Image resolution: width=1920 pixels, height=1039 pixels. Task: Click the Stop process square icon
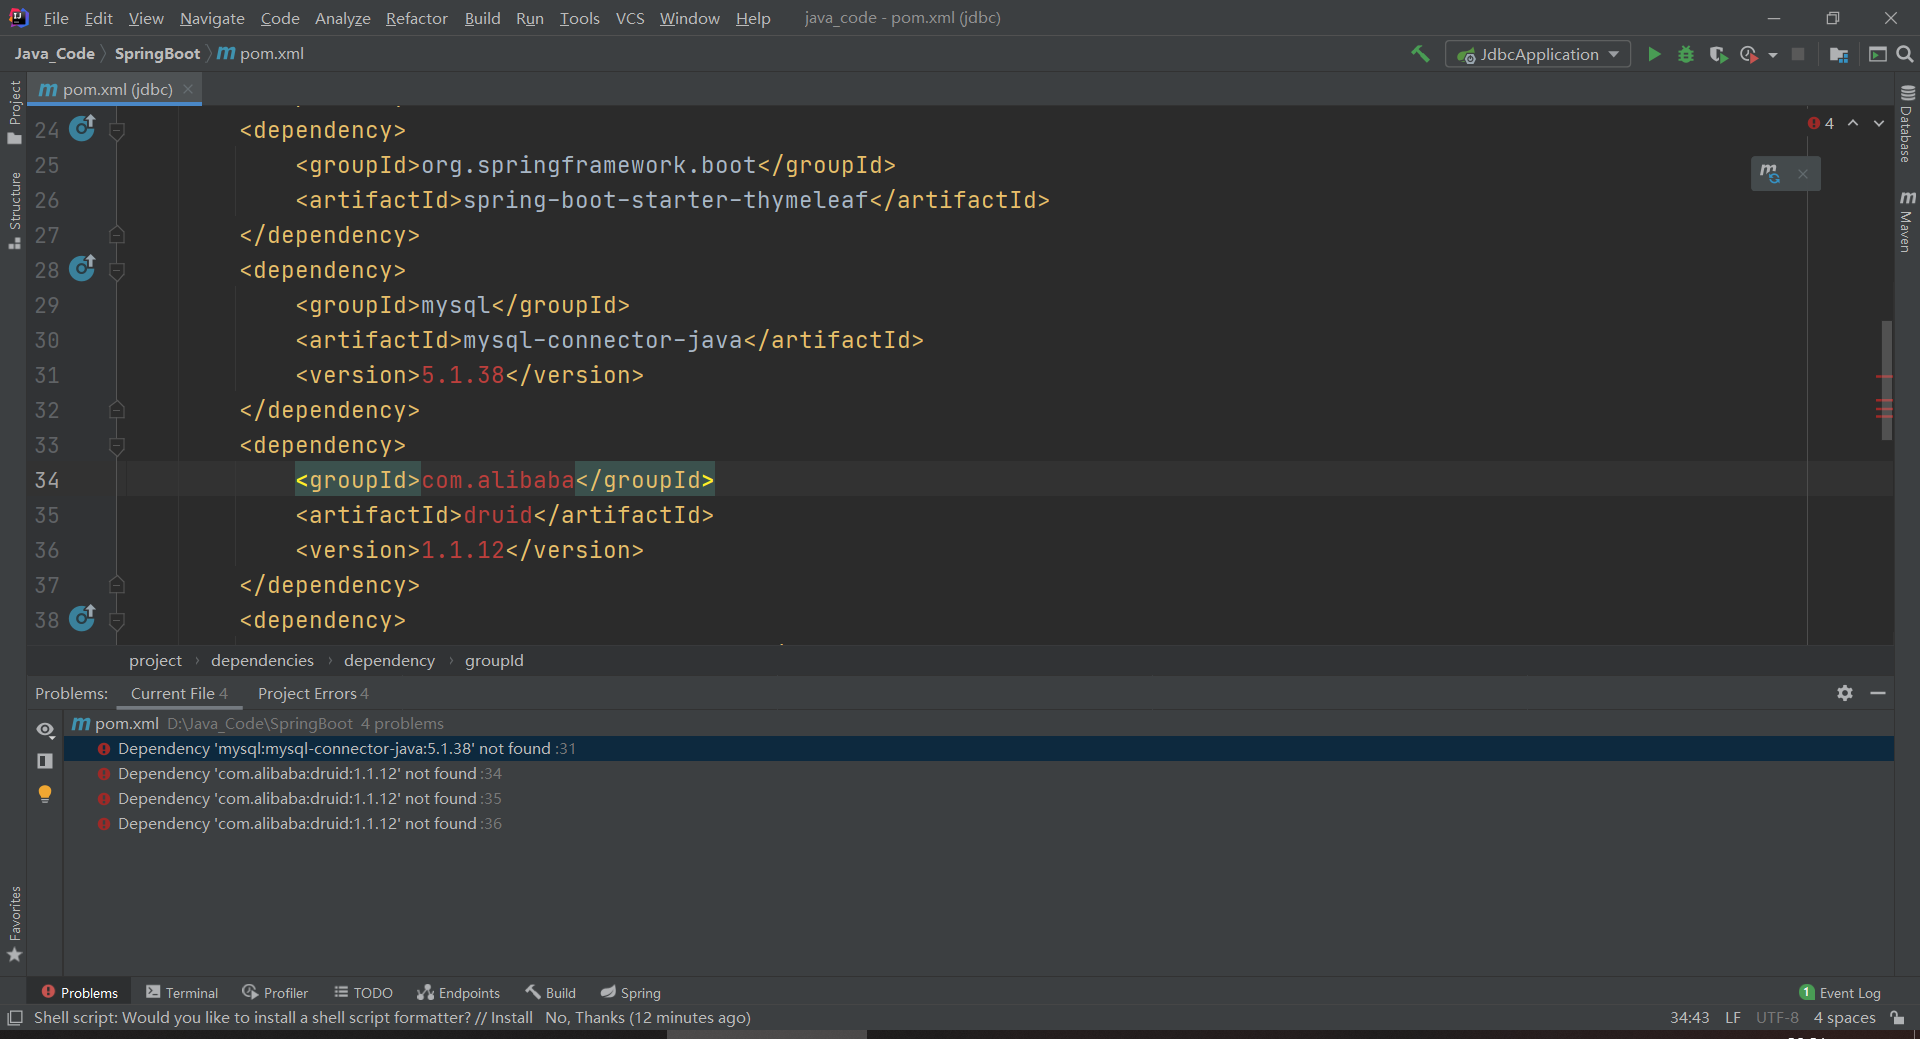(1798, 54)
